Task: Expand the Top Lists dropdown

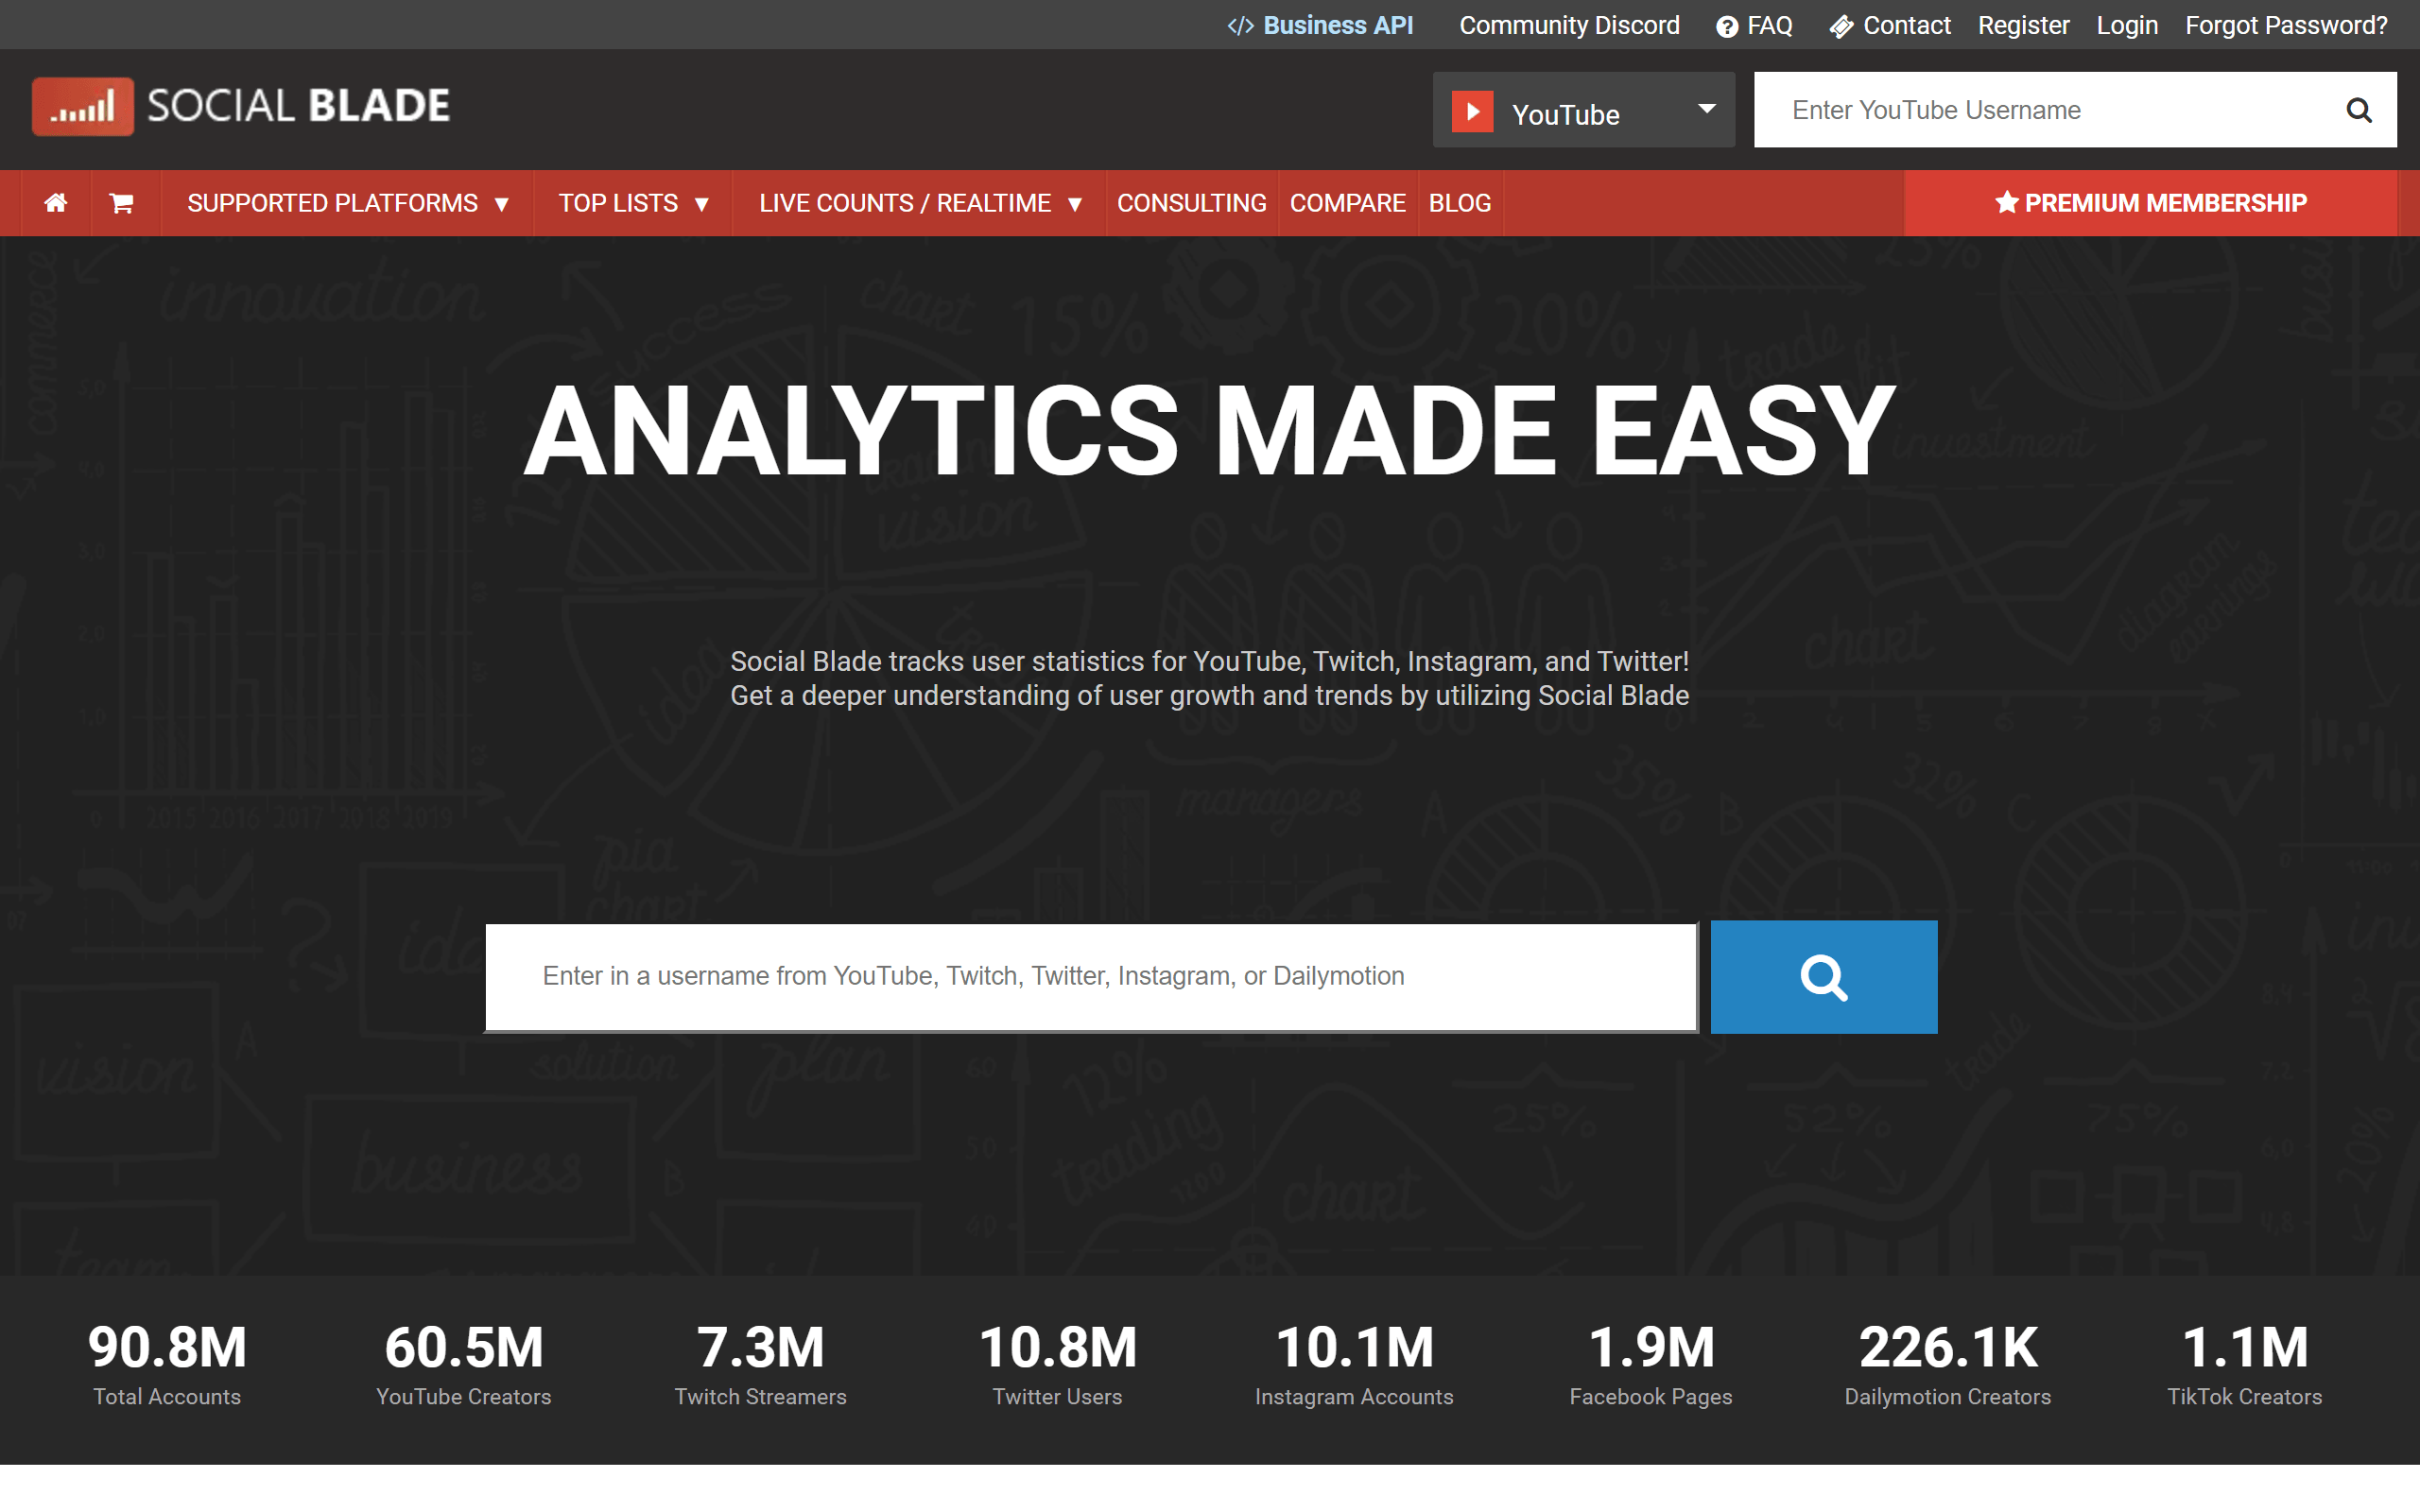Action: pos(633,203)
